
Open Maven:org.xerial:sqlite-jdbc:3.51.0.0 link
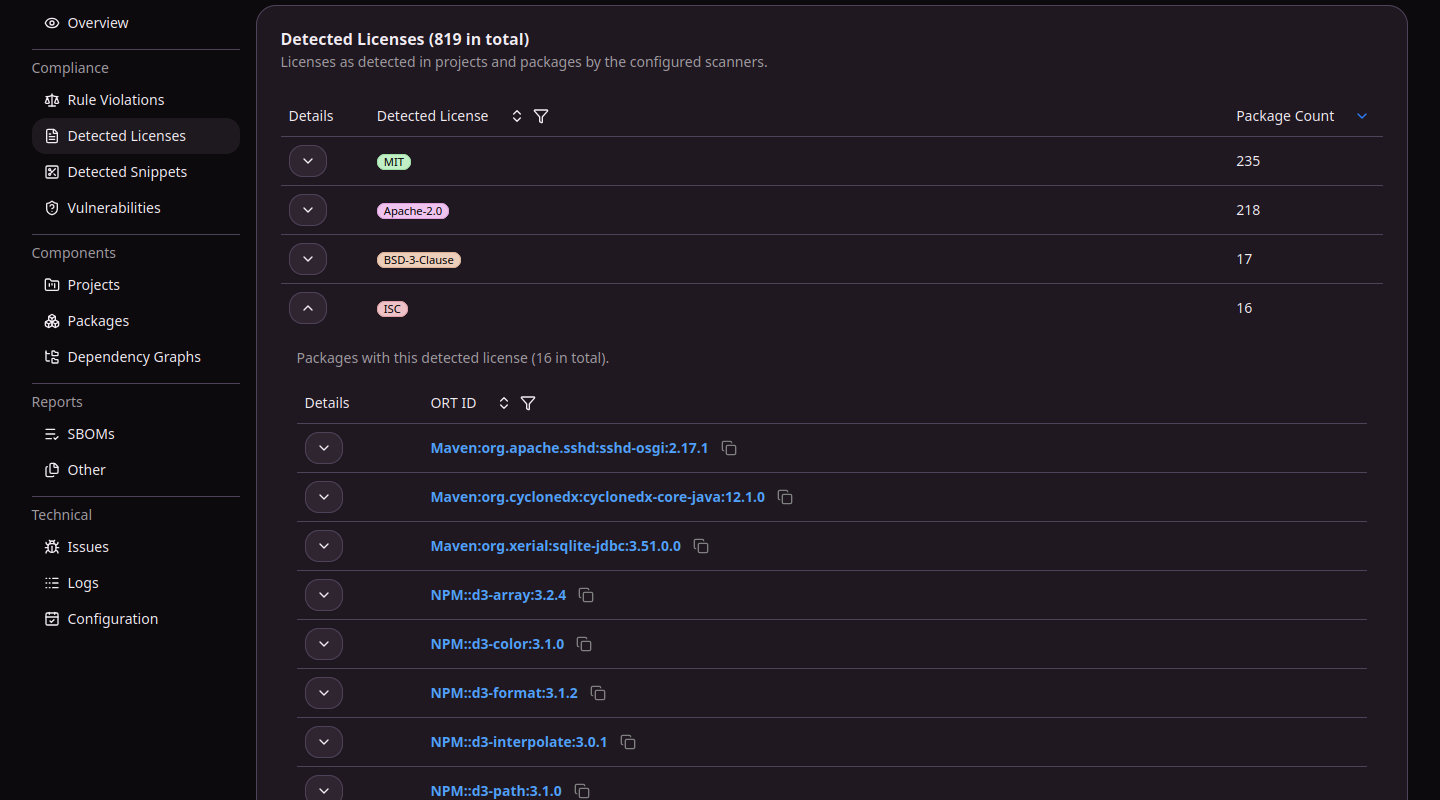(x=555, y=546)
